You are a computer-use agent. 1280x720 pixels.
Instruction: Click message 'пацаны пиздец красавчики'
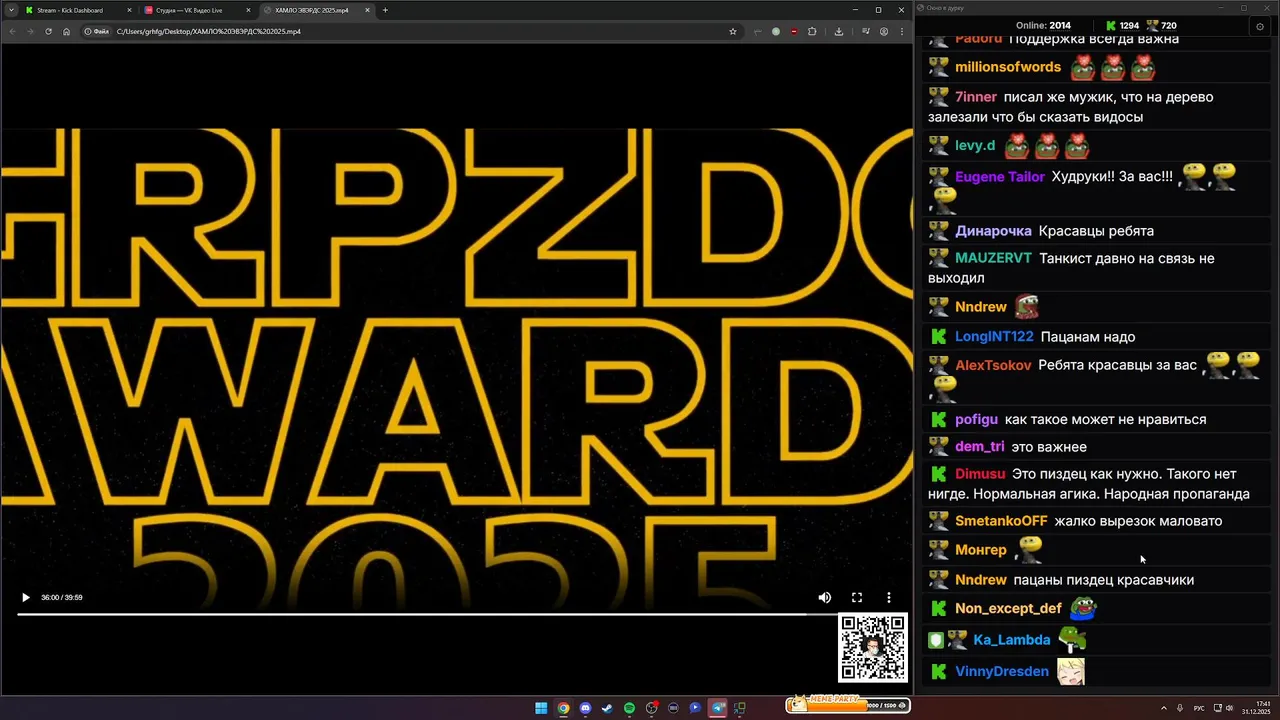(x=1104, y=580)
